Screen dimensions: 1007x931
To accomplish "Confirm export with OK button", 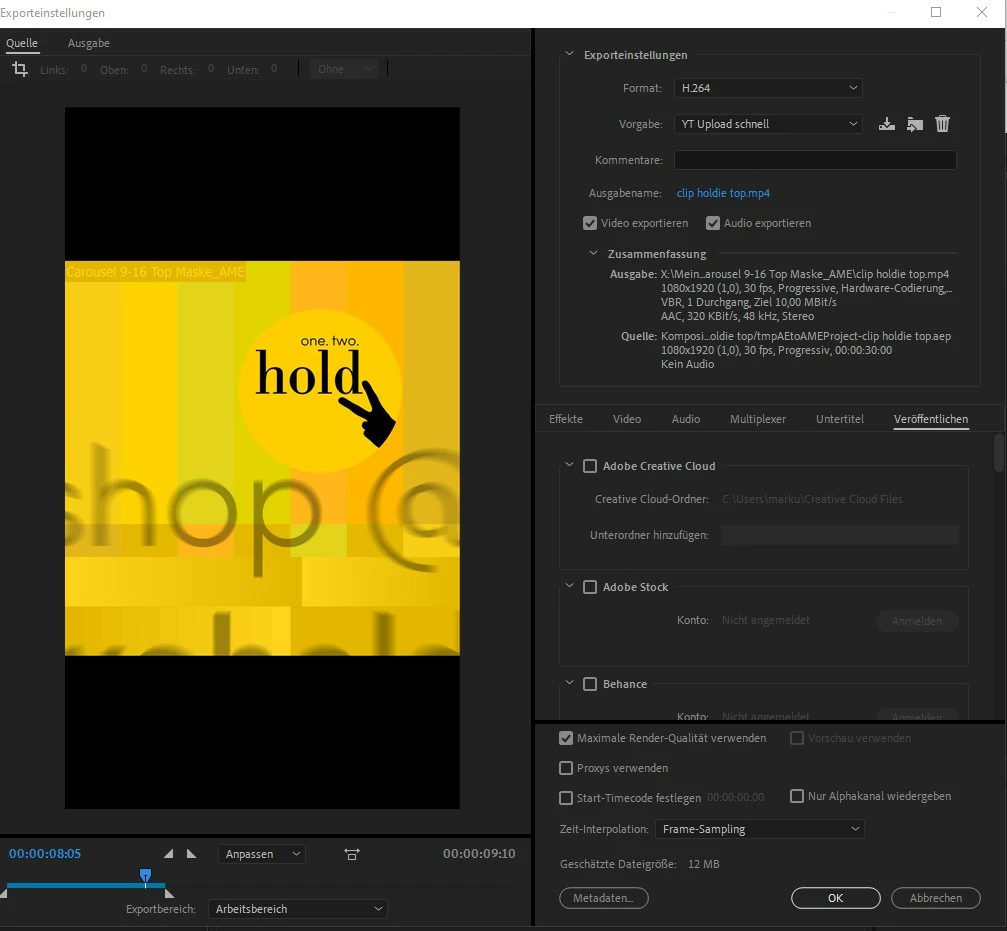I will pyautogui.click(x=836, y=898).
